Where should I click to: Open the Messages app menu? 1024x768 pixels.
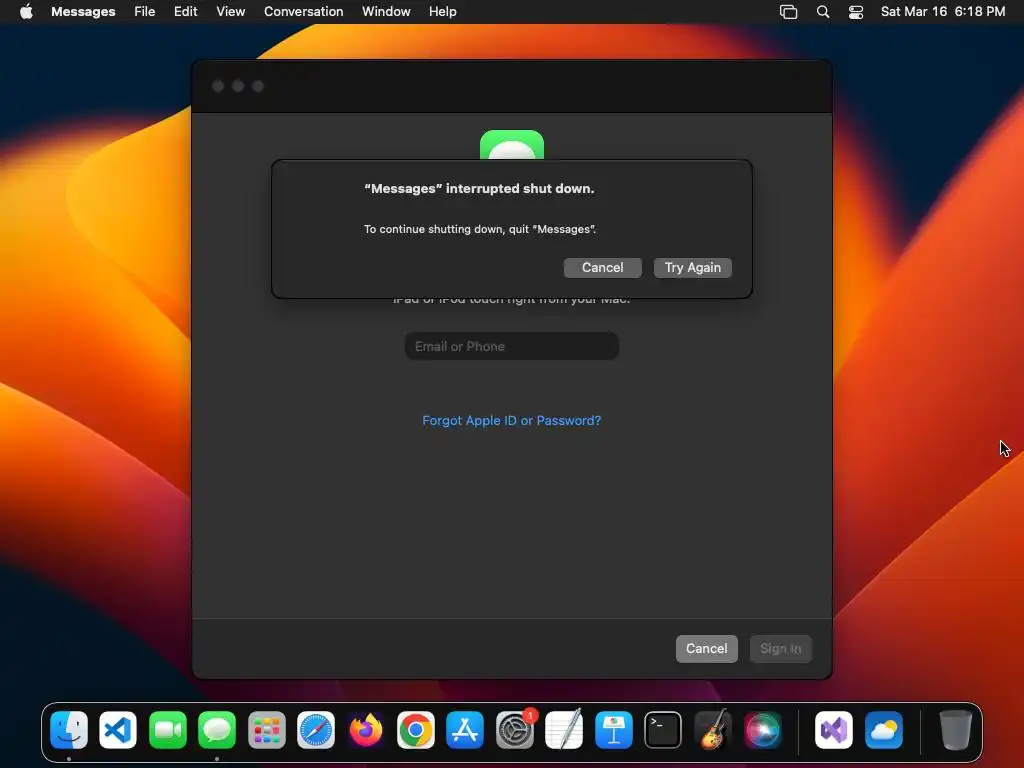click(83, 12)
